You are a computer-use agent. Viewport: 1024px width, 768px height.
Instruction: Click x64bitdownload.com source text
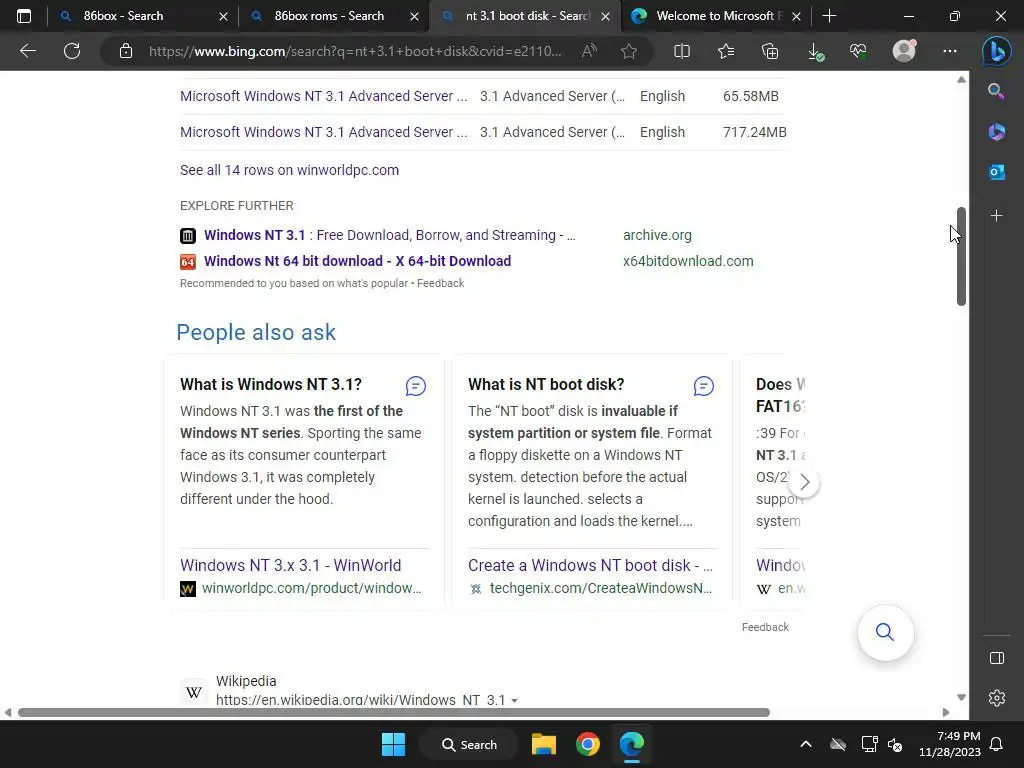(688, 261)
